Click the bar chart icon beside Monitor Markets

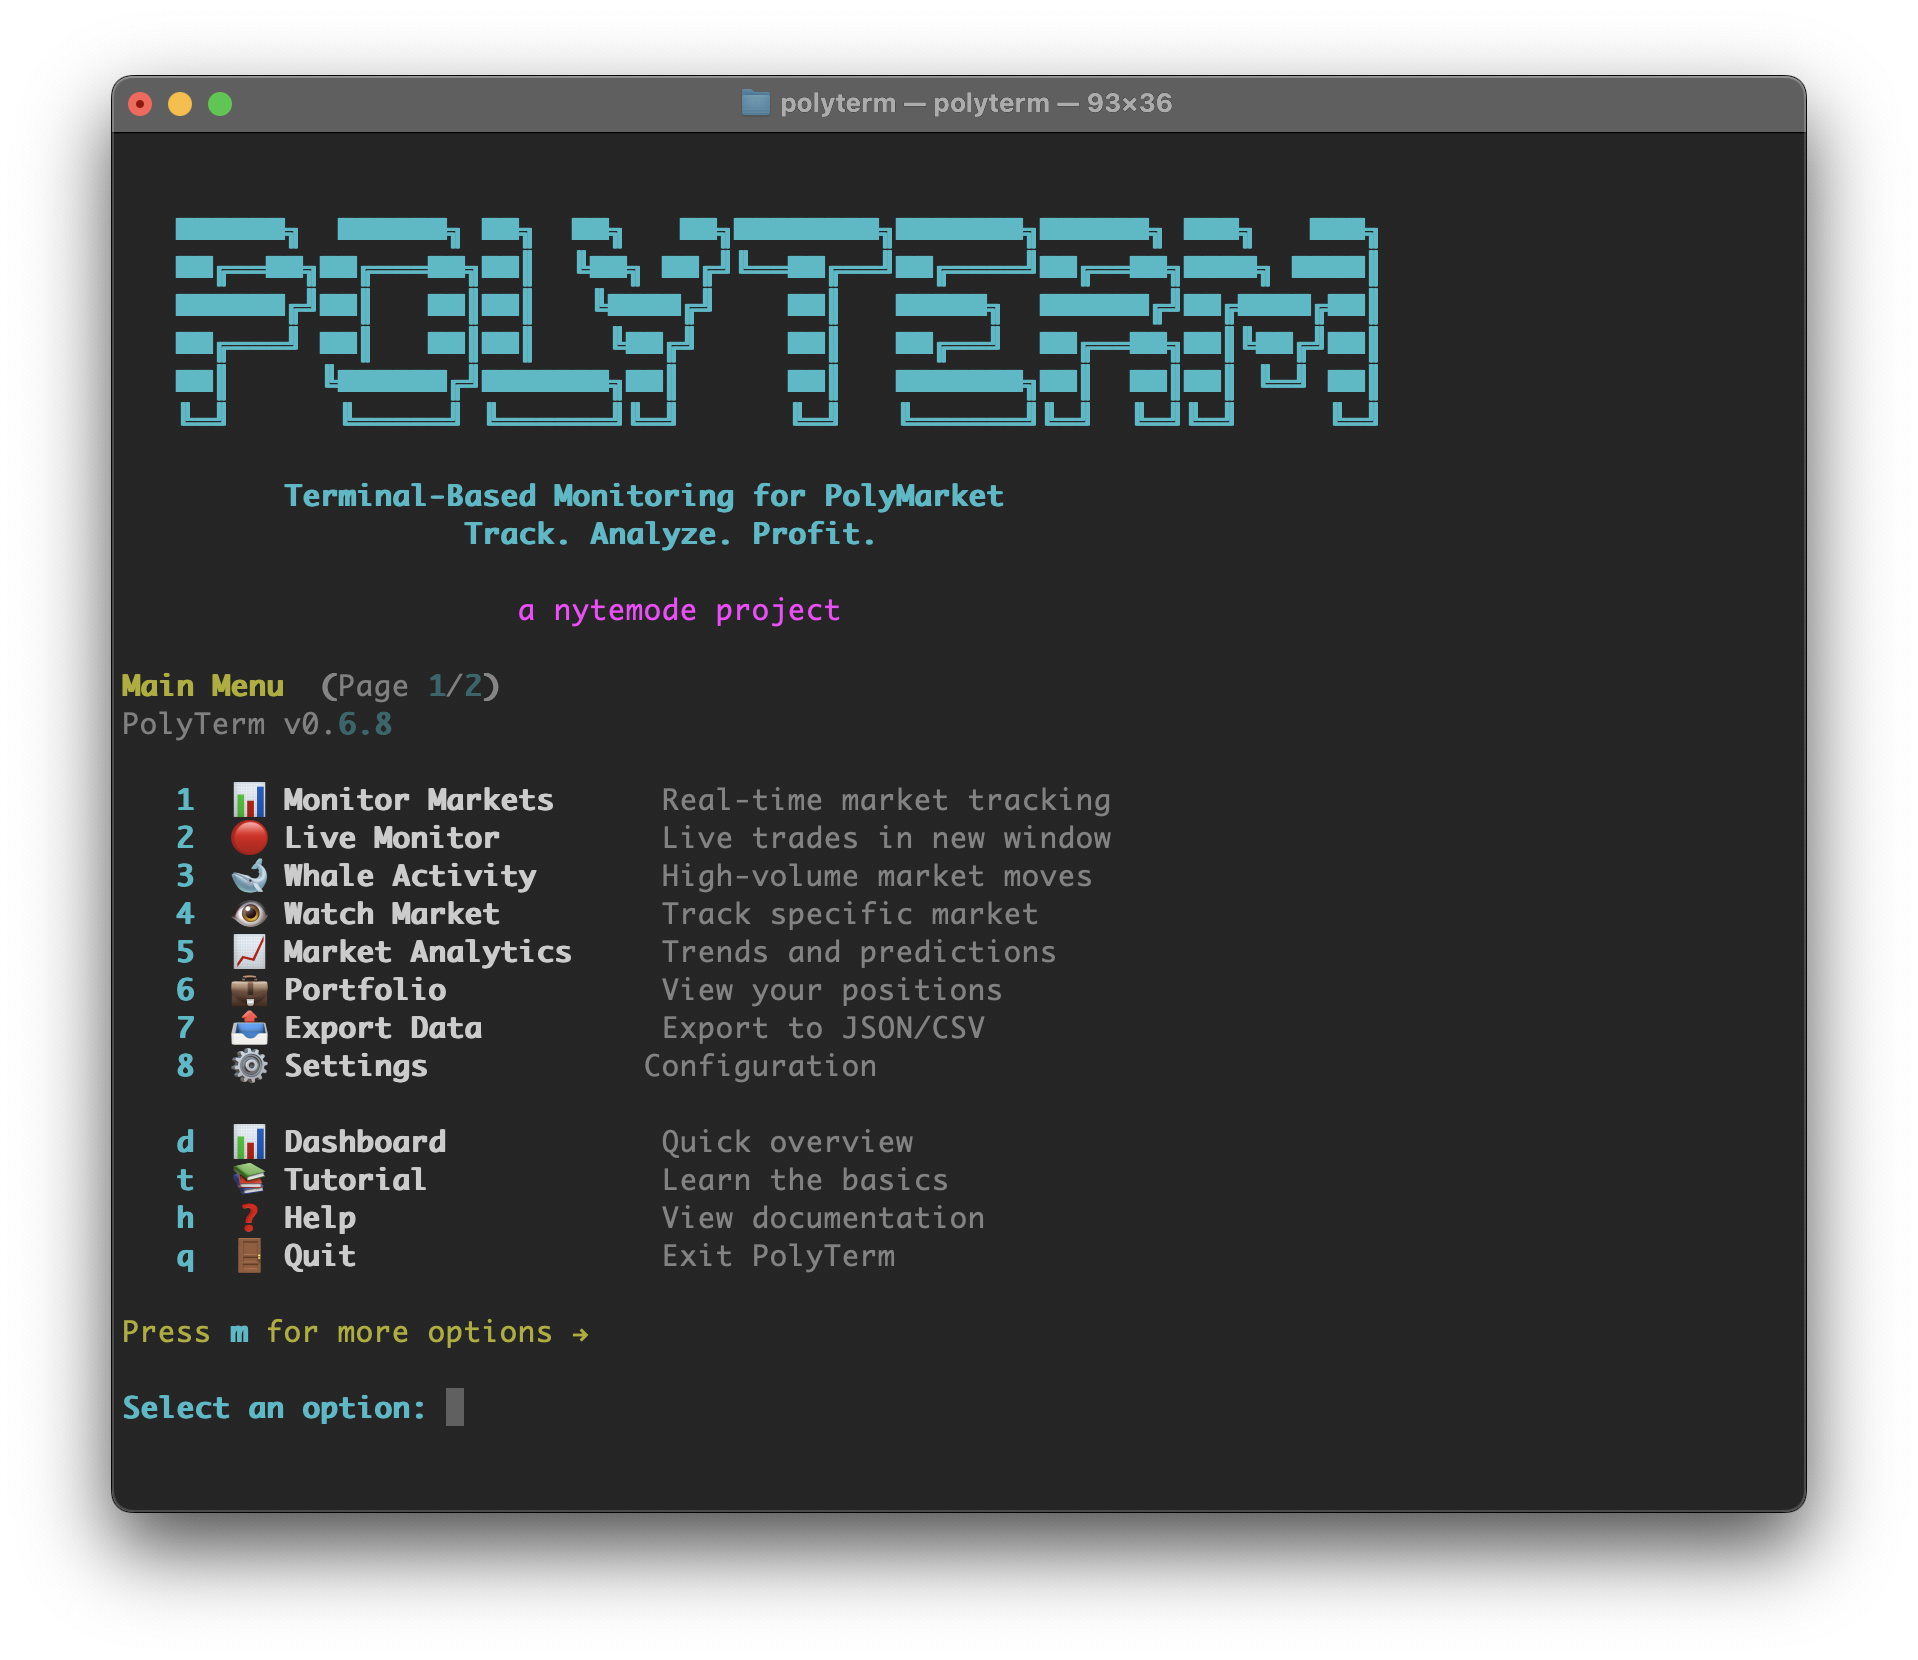pyautogui.click(x=249, y=800)
